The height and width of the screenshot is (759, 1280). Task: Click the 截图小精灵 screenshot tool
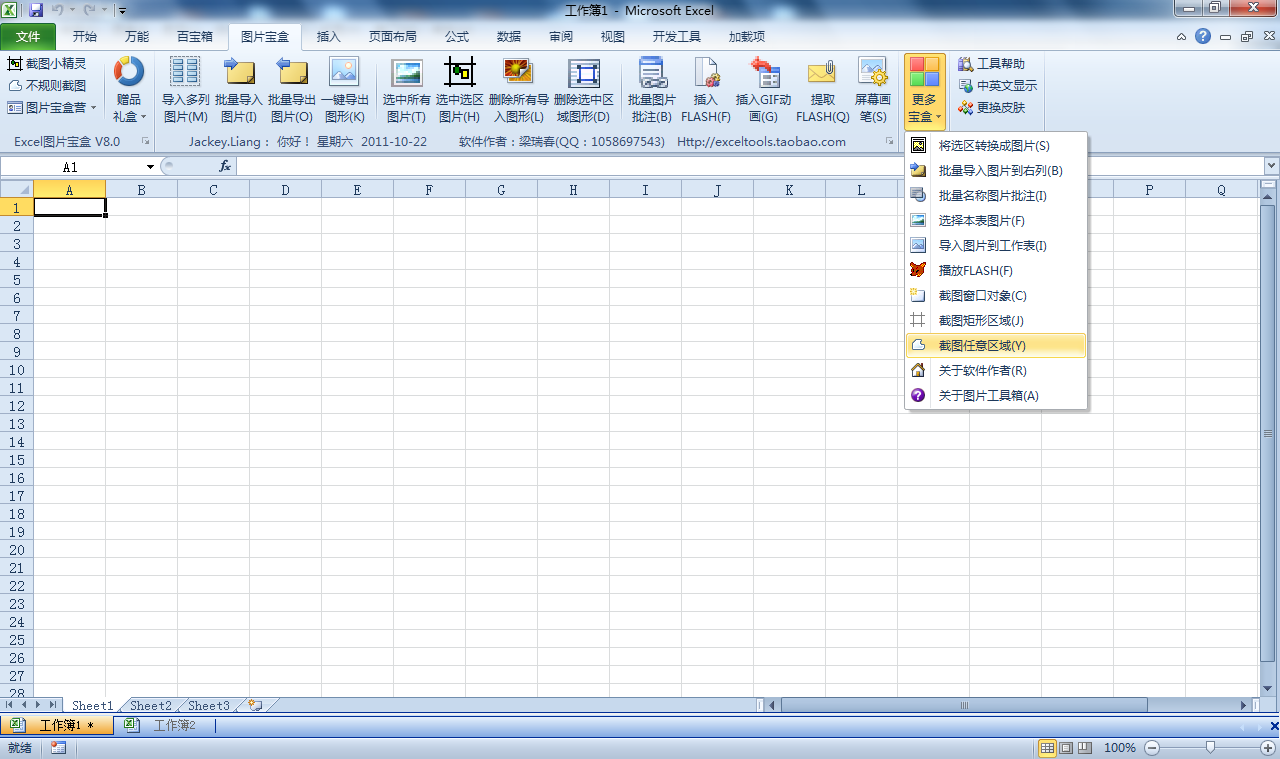[47, 64]
